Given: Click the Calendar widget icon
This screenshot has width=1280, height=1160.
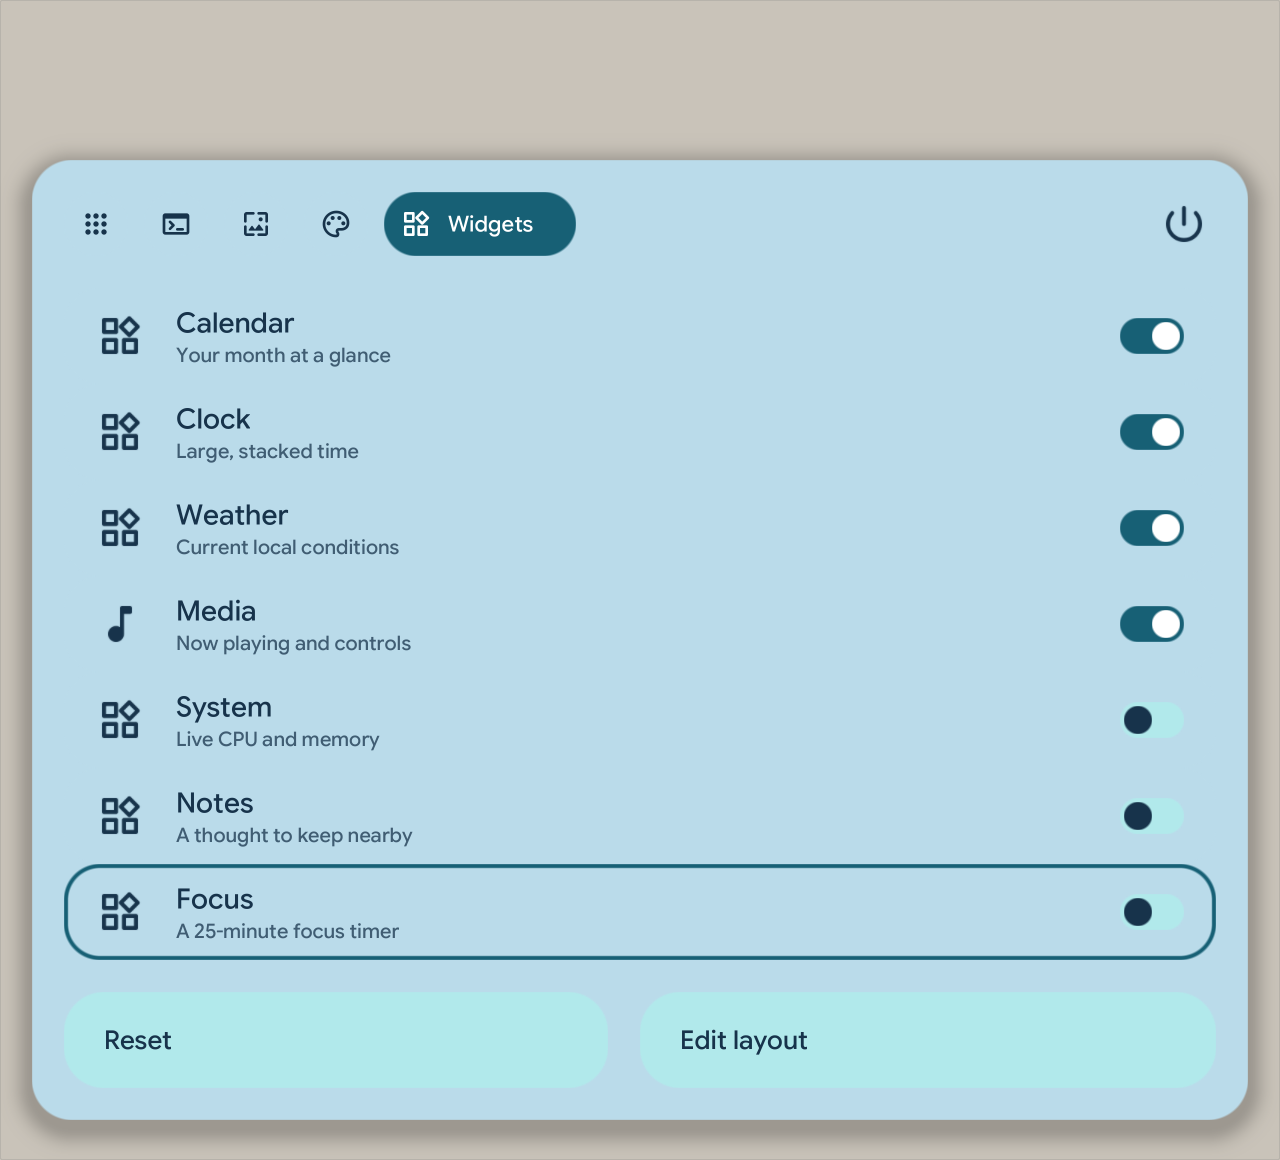Looking at the screenshot, I should [x=120, y=336].
